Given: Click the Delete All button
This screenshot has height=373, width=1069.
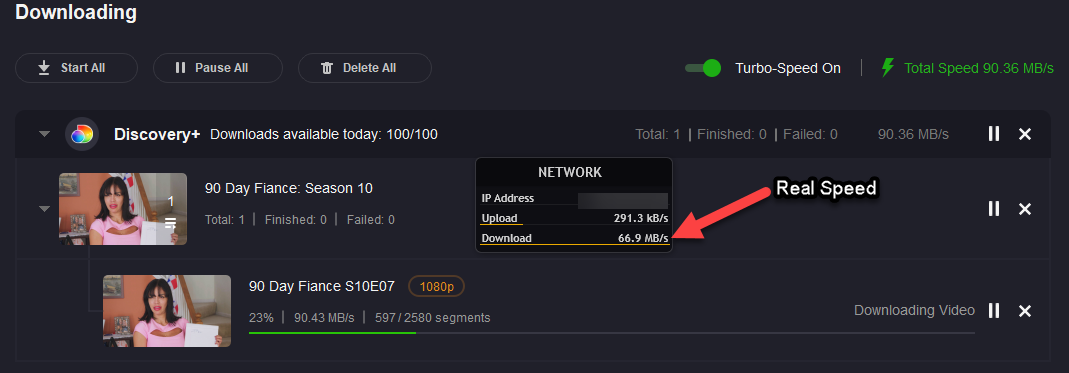Looking at the screenshot, I should pos(365,68).
